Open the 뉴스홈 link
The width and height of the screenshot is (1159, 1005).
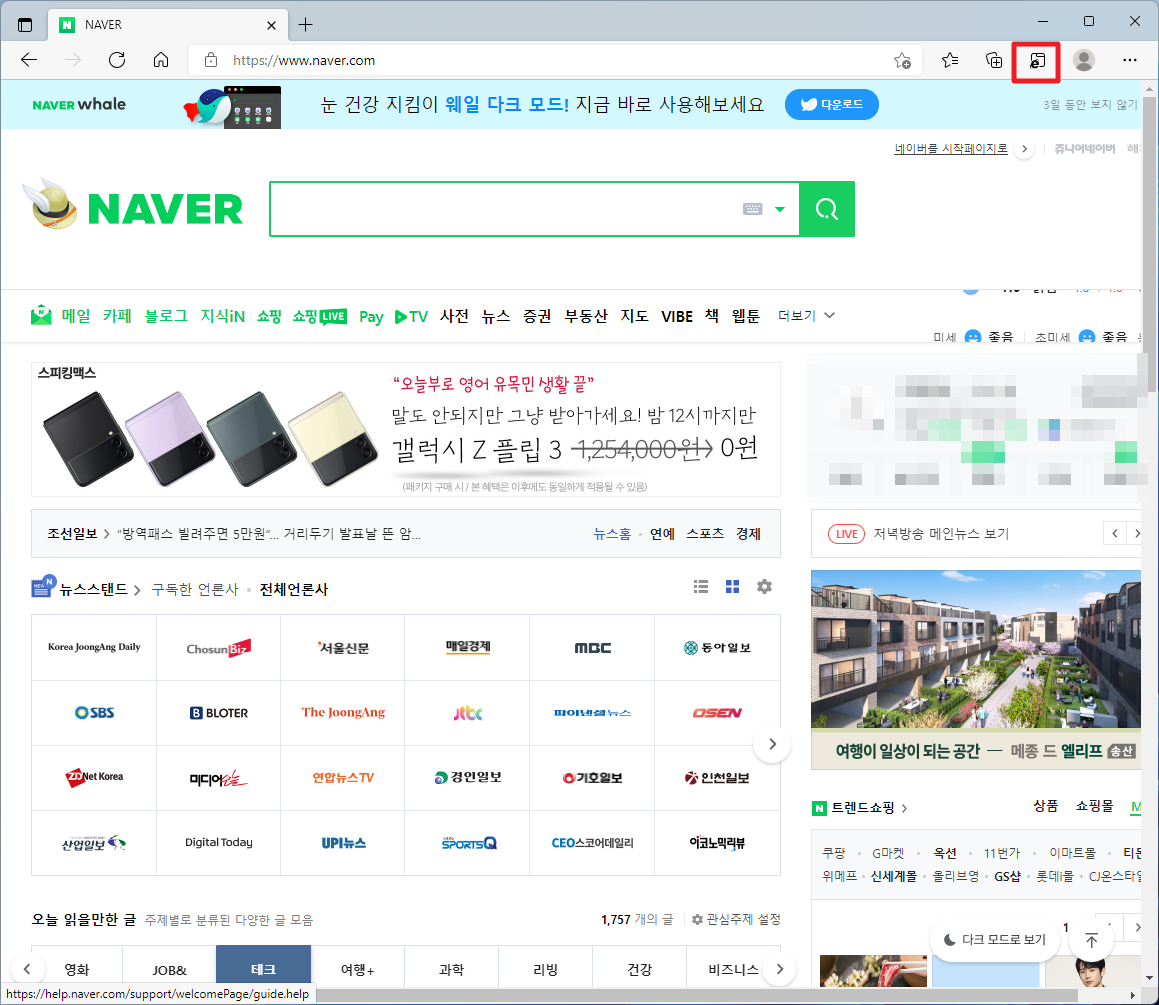click(x=612, y=534)
